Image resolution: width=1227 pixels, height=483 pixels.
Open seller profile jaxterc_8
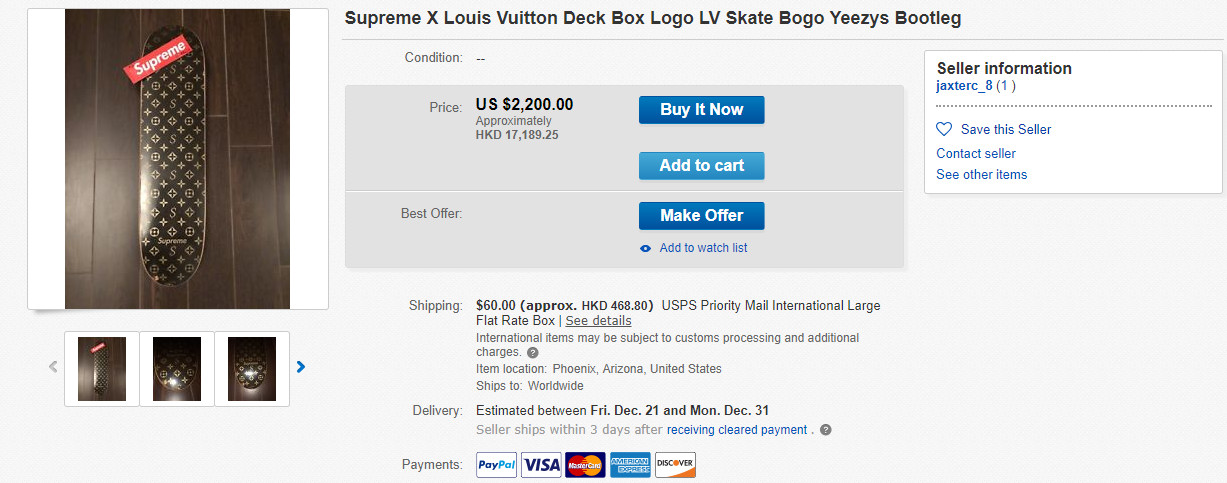(964, 86)
